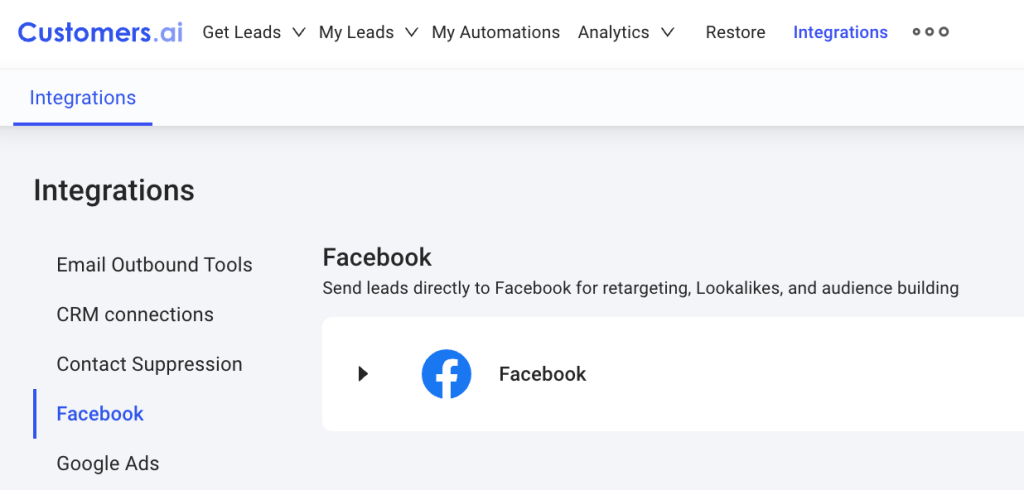
Task: Click the Get Leads menu label
Action: (x=242, y=32)
